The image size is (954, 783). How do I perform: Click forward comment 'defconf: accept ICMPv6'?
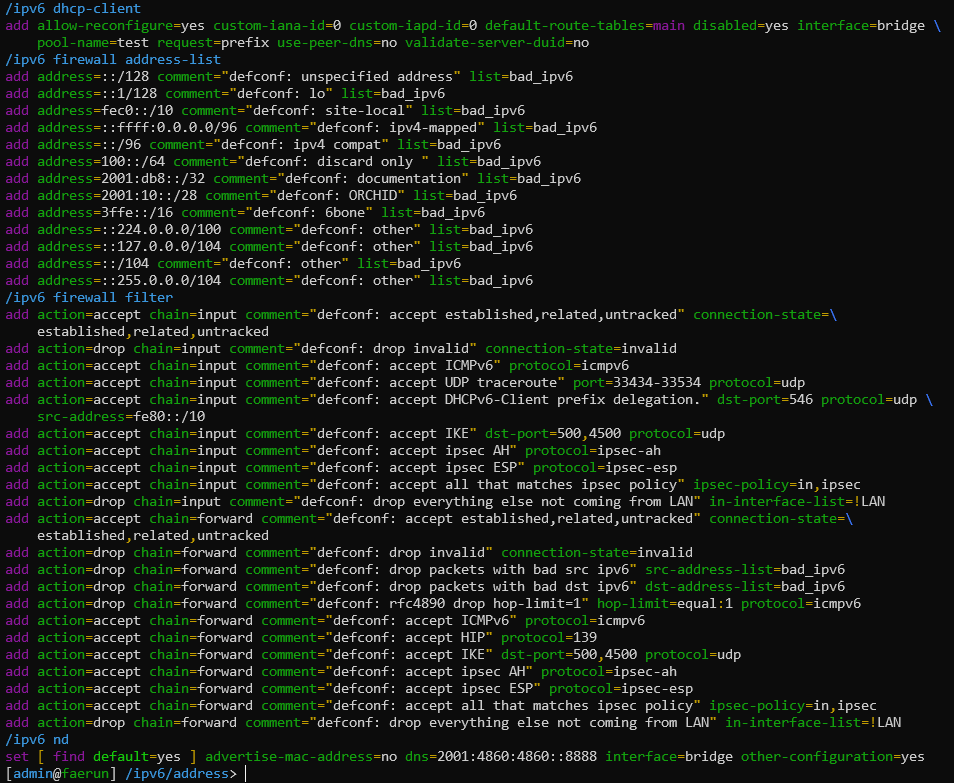[x=421, y=622]
